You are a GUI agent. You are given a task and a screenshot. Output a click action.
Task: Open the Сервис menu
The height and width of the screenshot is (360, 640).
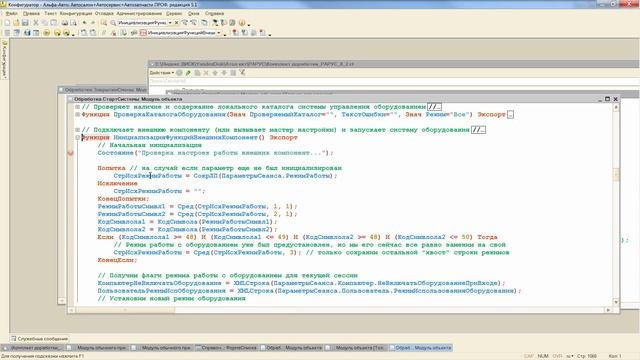click(174, 13)
